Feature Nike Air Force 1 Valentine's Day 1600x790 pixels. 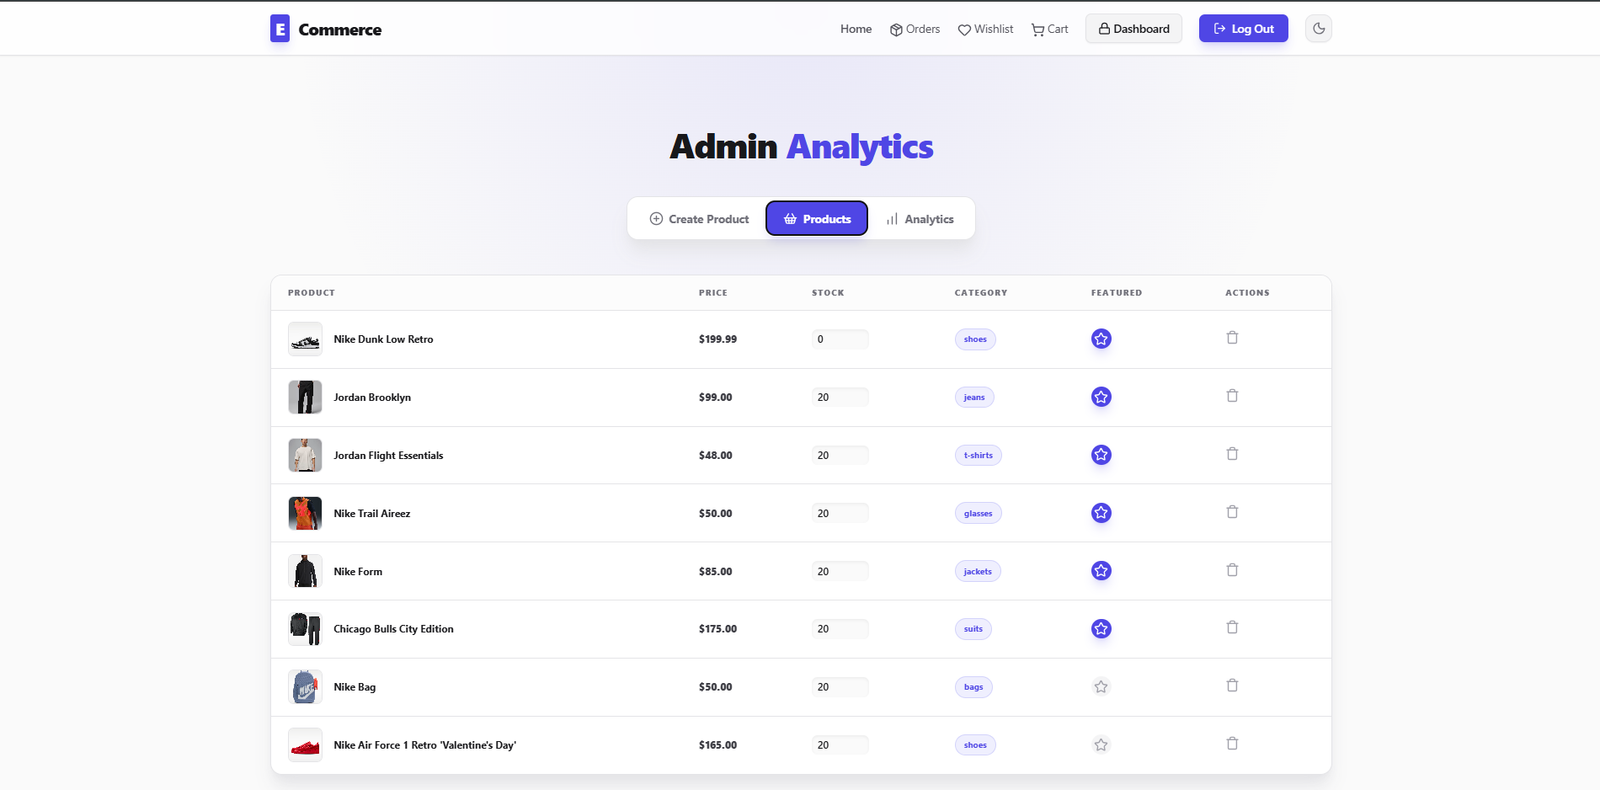click(1101, 745)
